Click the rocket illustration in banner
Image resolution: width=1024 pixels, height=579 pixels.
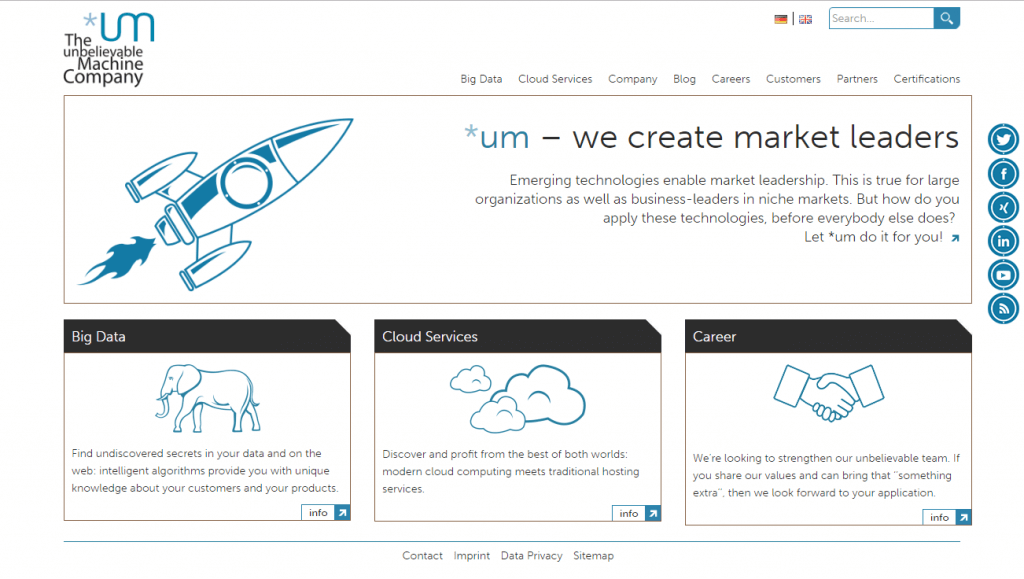tap(216, 204)
